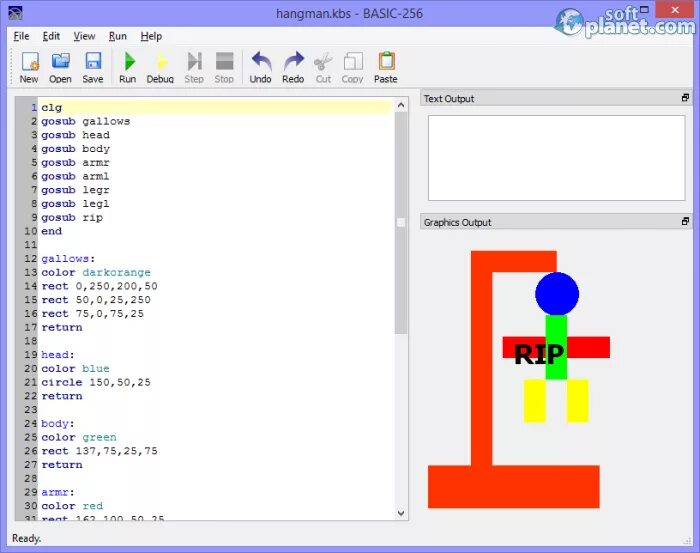This screenshot has width=700, height=553.
Task: Click the 'rect 137,75,25,75' line
Action: pyautogui.click(x=100, y=451)
